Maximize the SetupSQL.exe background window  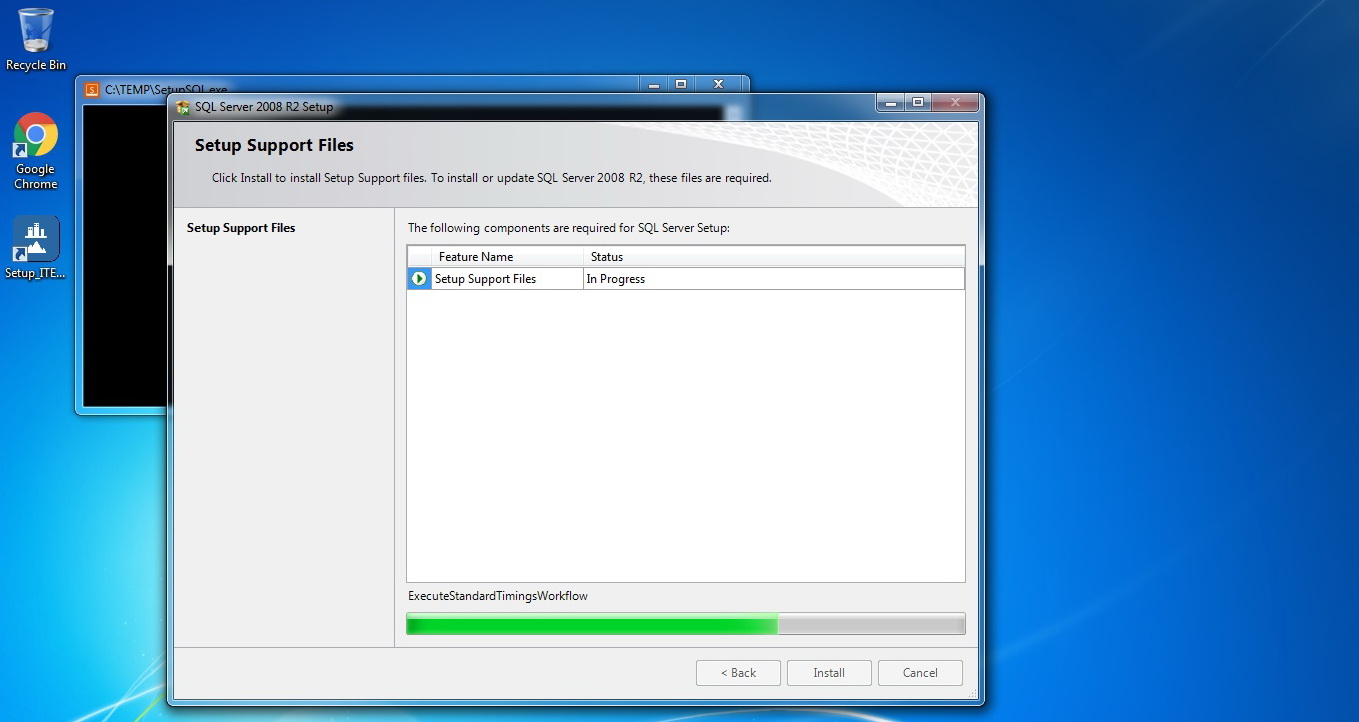[x=681, y=85]
